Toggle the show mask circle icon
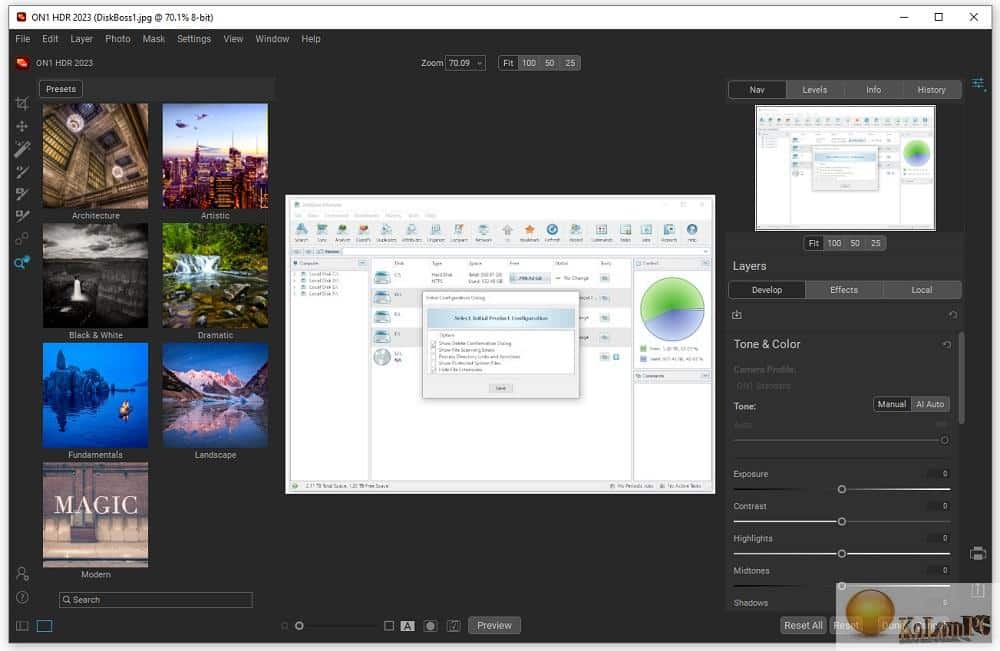The image size is (1000, 651). point(430,626)
